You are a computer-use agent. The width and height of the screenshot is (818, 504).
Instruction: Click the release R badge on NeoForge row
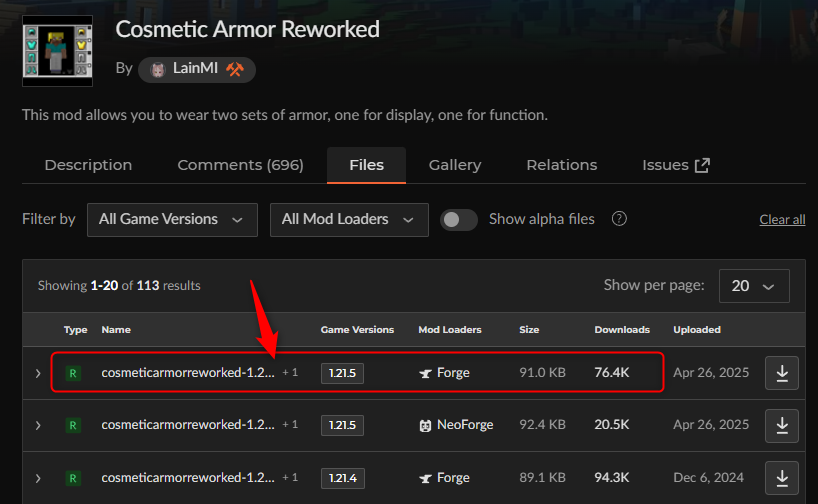click(73, 425)
